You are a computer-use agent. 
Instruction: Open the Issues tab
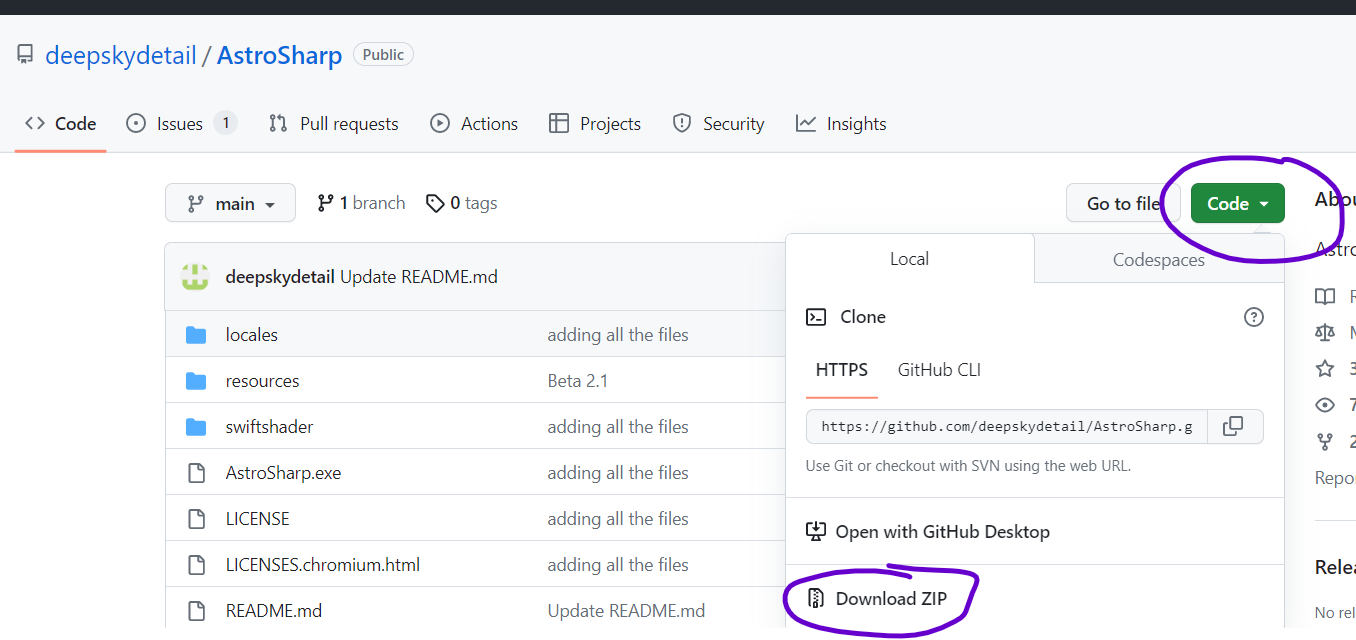coord(180,124)
